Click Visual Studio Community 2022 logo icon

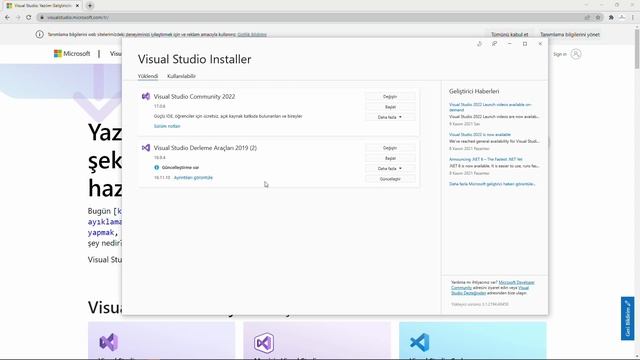coord(146,96)
